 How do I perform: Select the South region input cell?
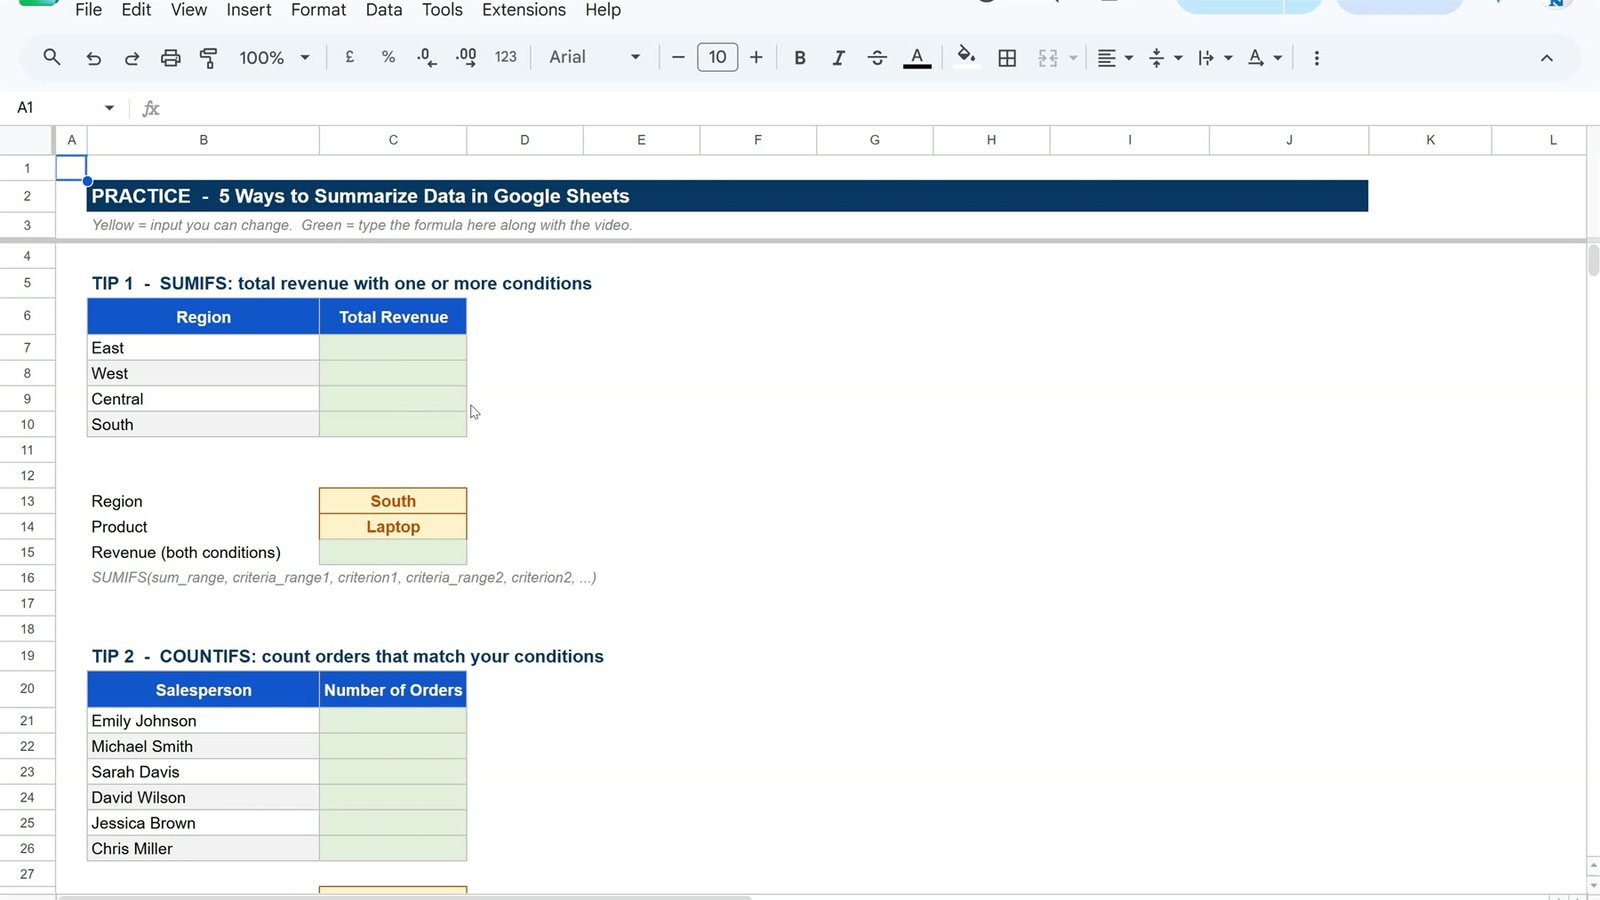pyautogui.click(x=393, y=501)
